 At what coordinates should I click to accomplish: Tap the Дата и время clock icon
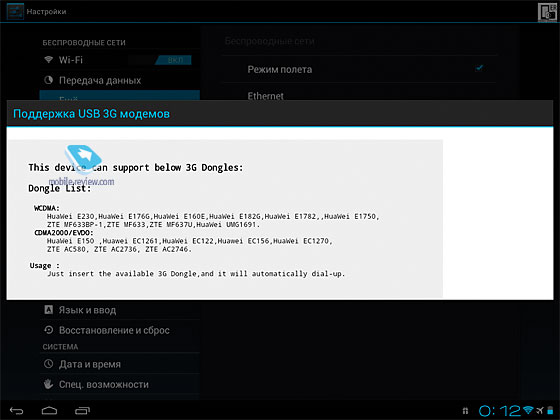(x=49, y=364)
